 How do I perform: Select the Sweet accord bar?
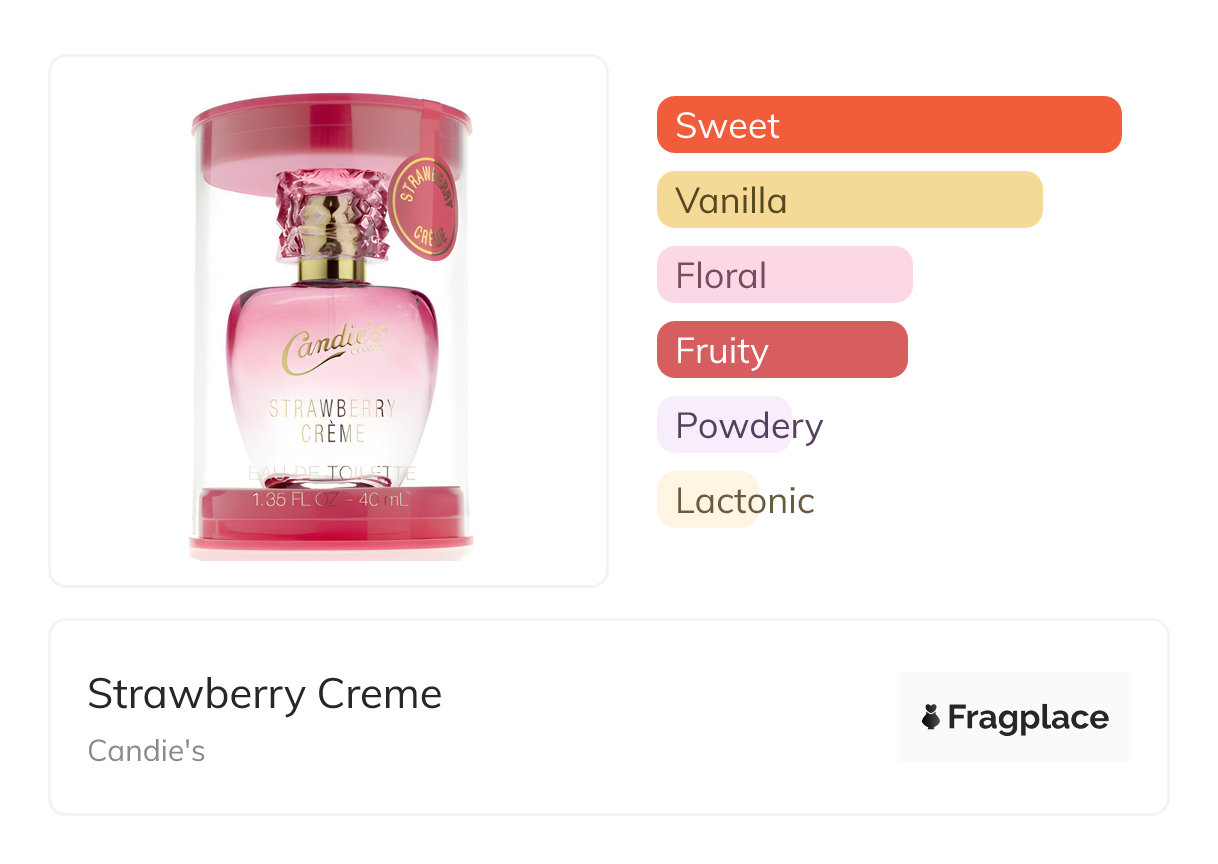point(888,125)
